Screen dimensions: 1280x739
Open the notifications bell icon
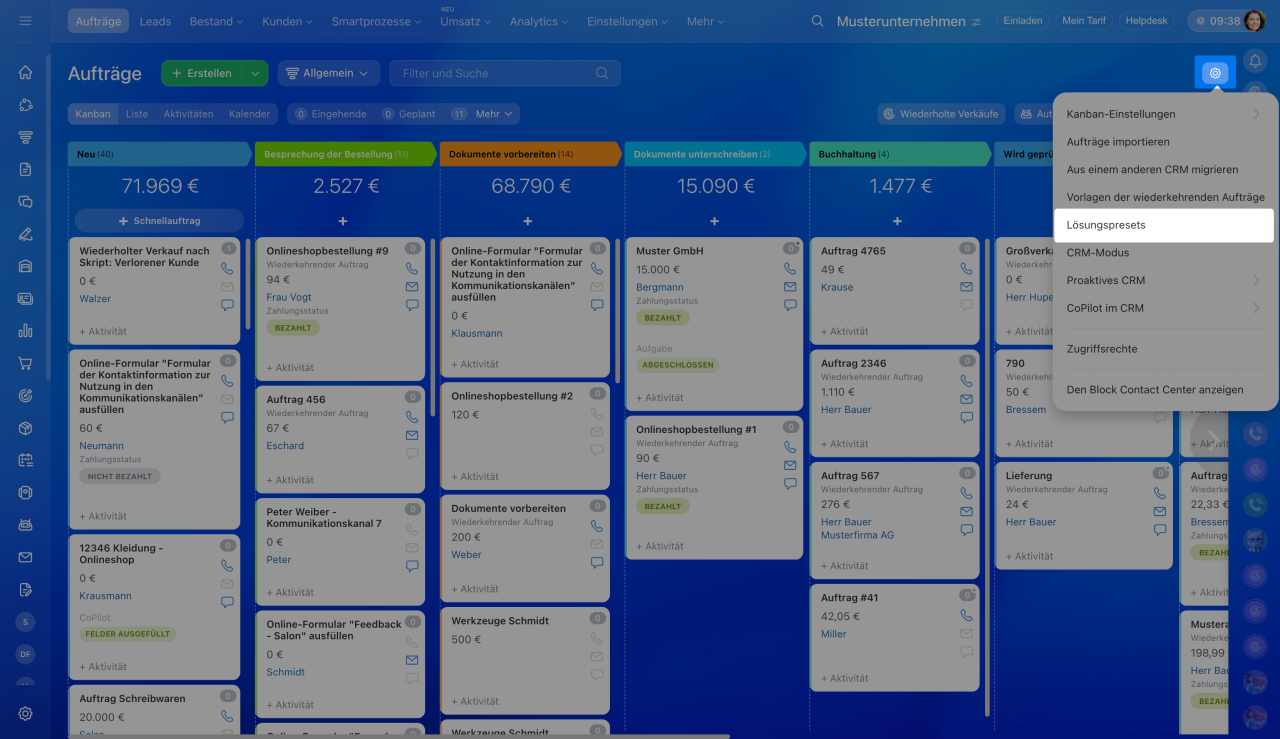coord(1254,61)
